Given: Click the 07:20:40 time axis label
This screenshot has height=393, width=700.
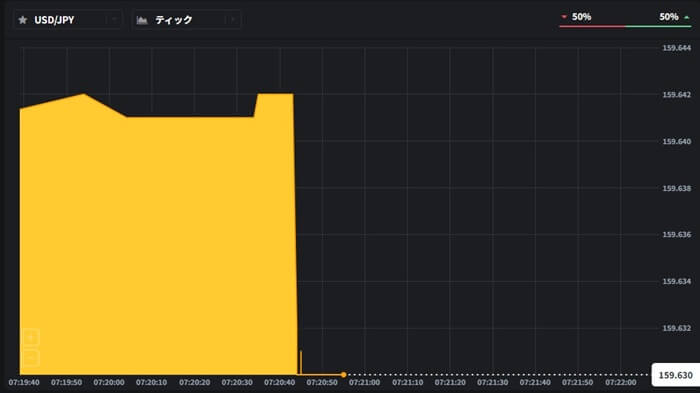Looking at the screenshot, I should point(279,383).
